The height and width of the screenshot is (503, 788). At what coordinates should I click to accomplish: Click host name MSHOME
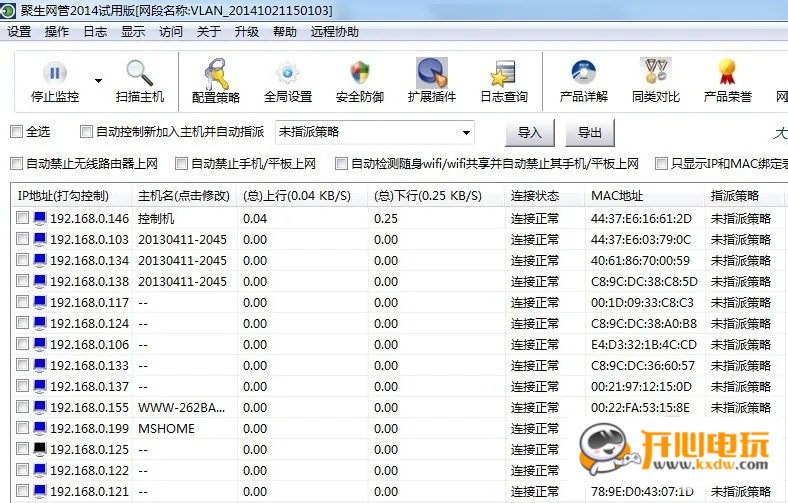(166, 429)
